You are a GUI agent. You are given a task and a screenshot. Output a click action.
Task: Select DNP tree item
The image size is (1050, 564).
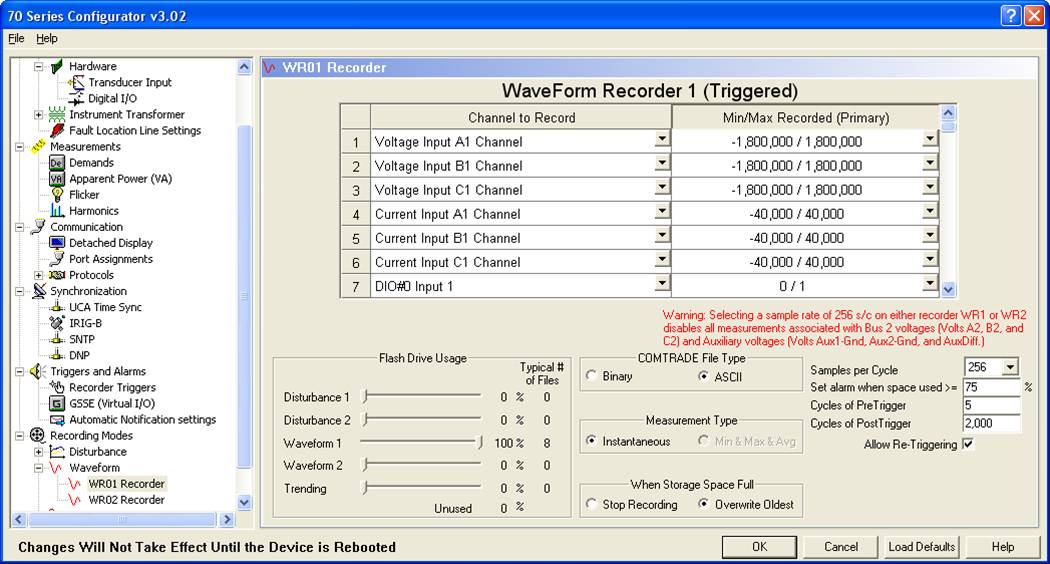(x=79, y=355)
